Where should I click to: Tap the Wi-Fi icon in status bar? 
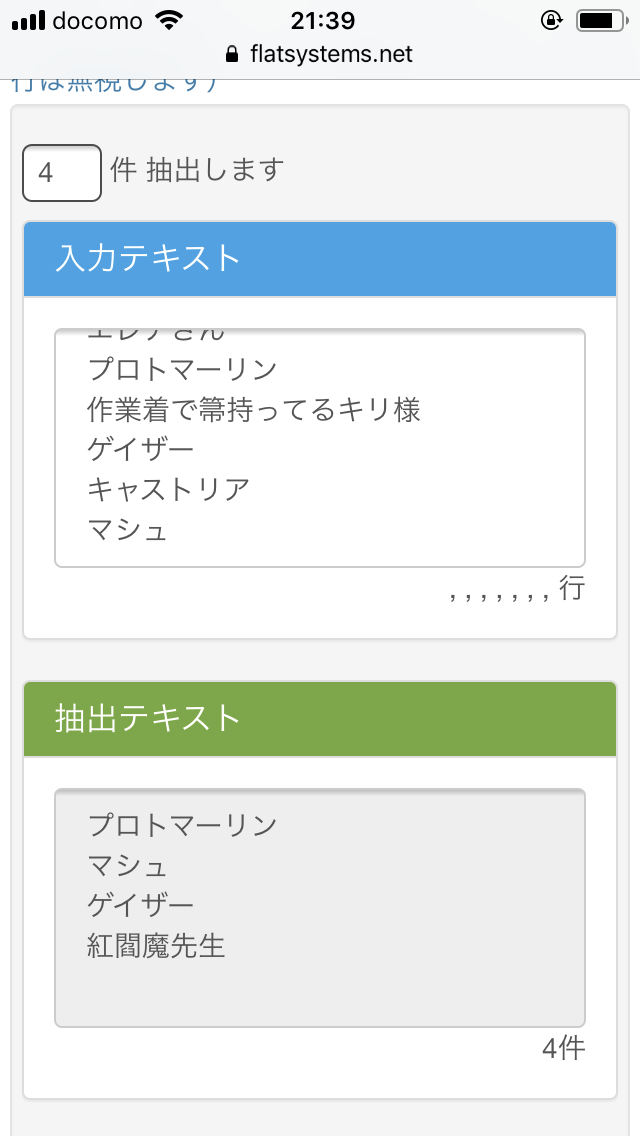point(170,20)
